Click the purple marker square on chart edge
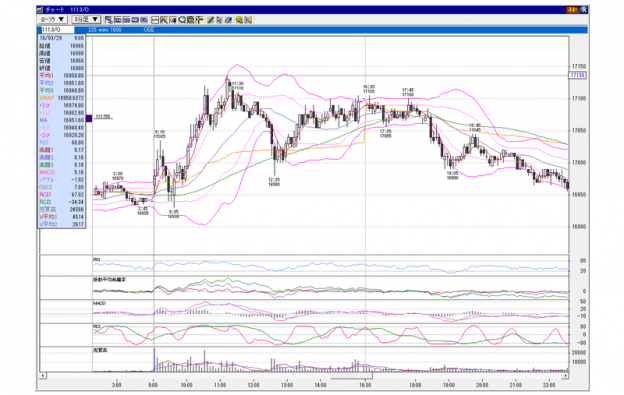 click(89, 118)
